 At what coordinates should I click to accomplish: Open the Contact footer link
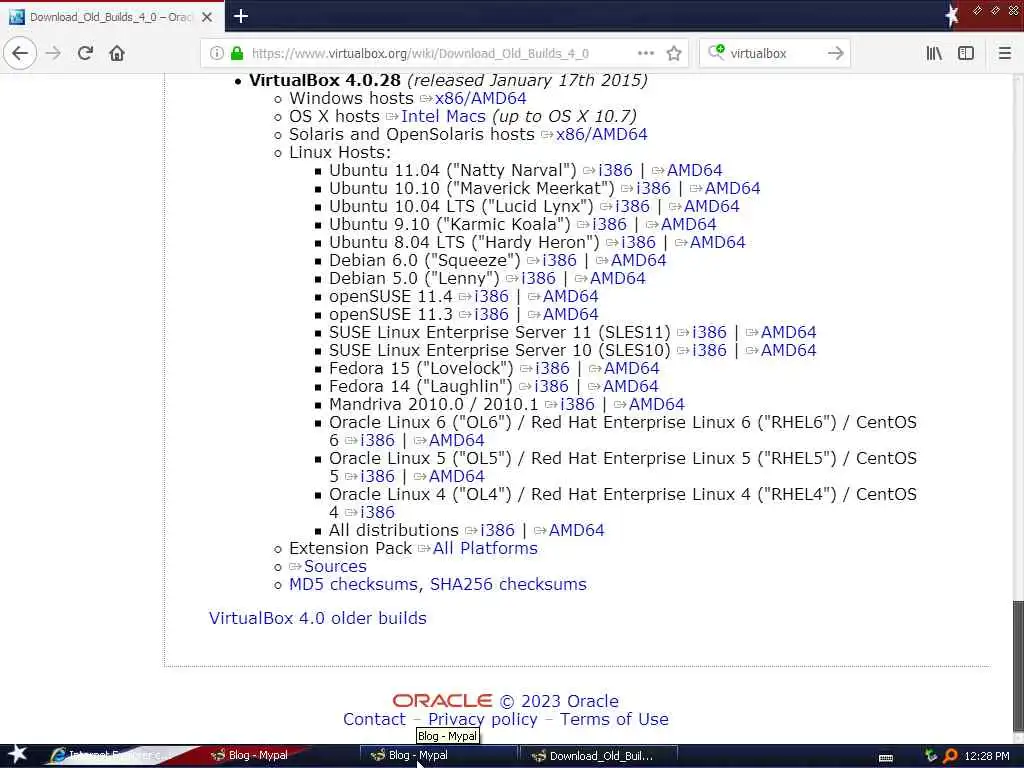374,719
